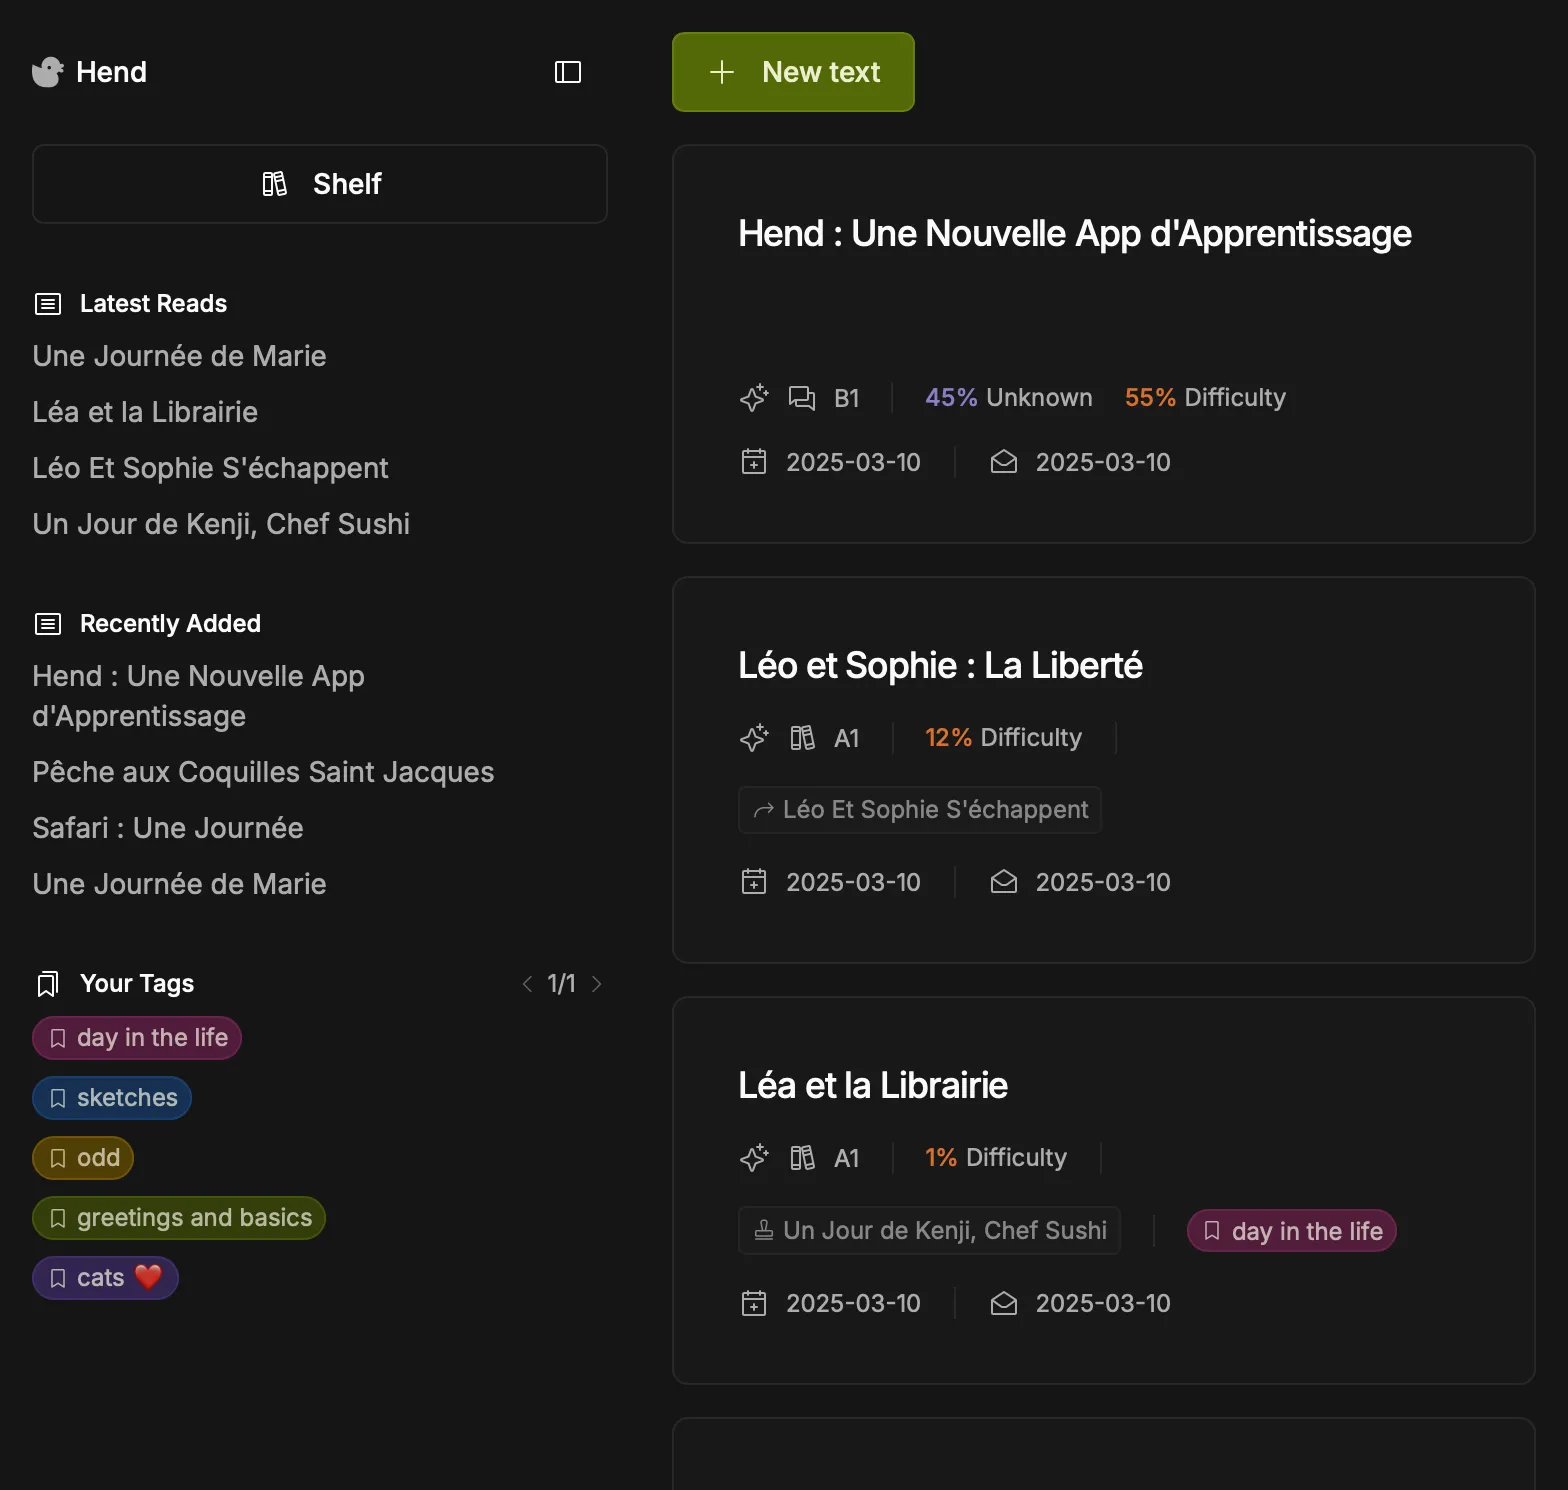Click the Hend duck logo
Screen dimensions: 1568x1490
pos(47,72)
